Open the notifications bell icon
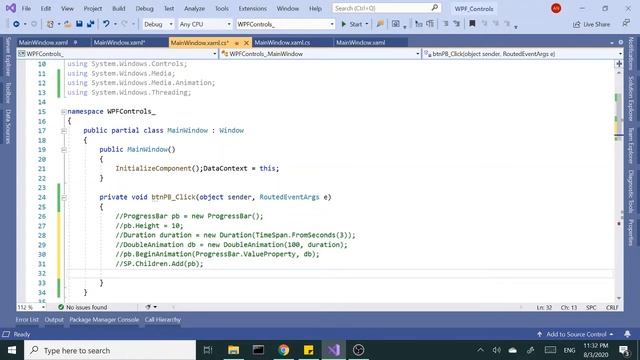Viewport: 640px width, 360px height. point(627,334)
